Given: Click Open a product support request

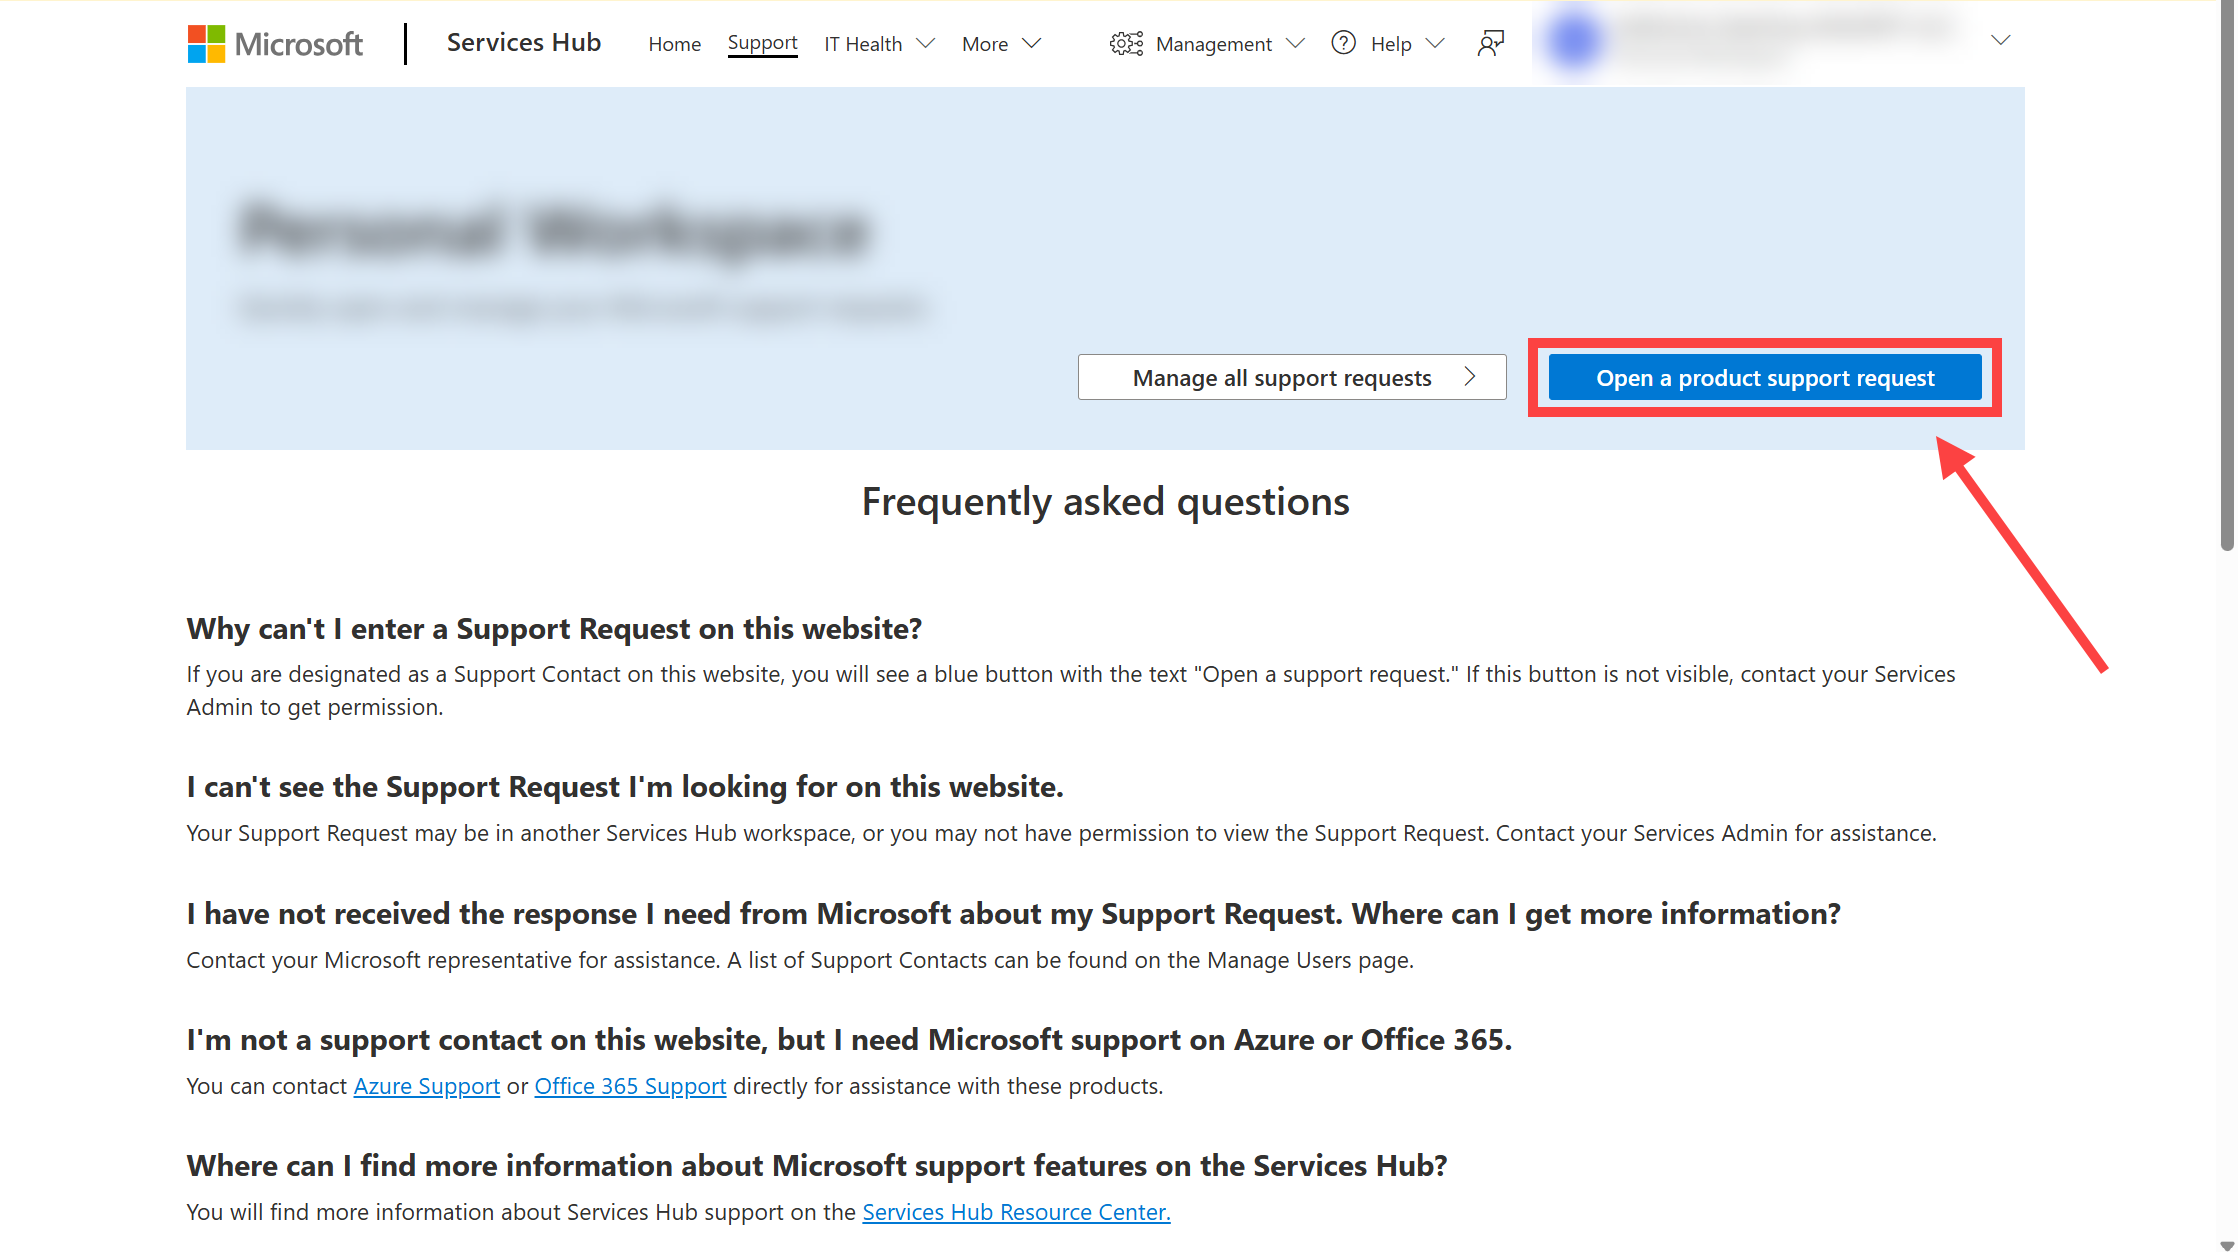Looking at the screenshot, I should pyautogui.click(x=1765, y=376).
